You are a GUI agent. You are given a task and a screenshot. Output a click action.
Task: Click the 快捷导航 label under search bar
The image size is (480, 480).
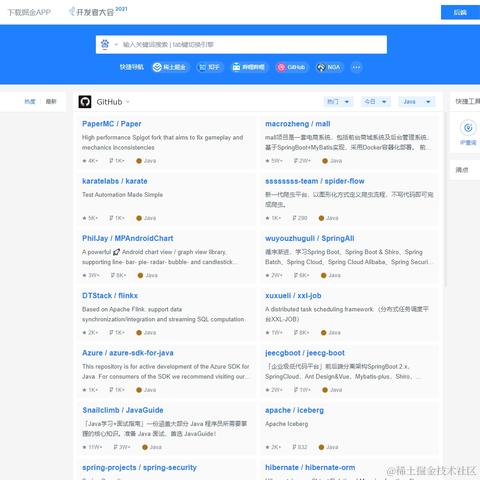click(x=132, y=67)
